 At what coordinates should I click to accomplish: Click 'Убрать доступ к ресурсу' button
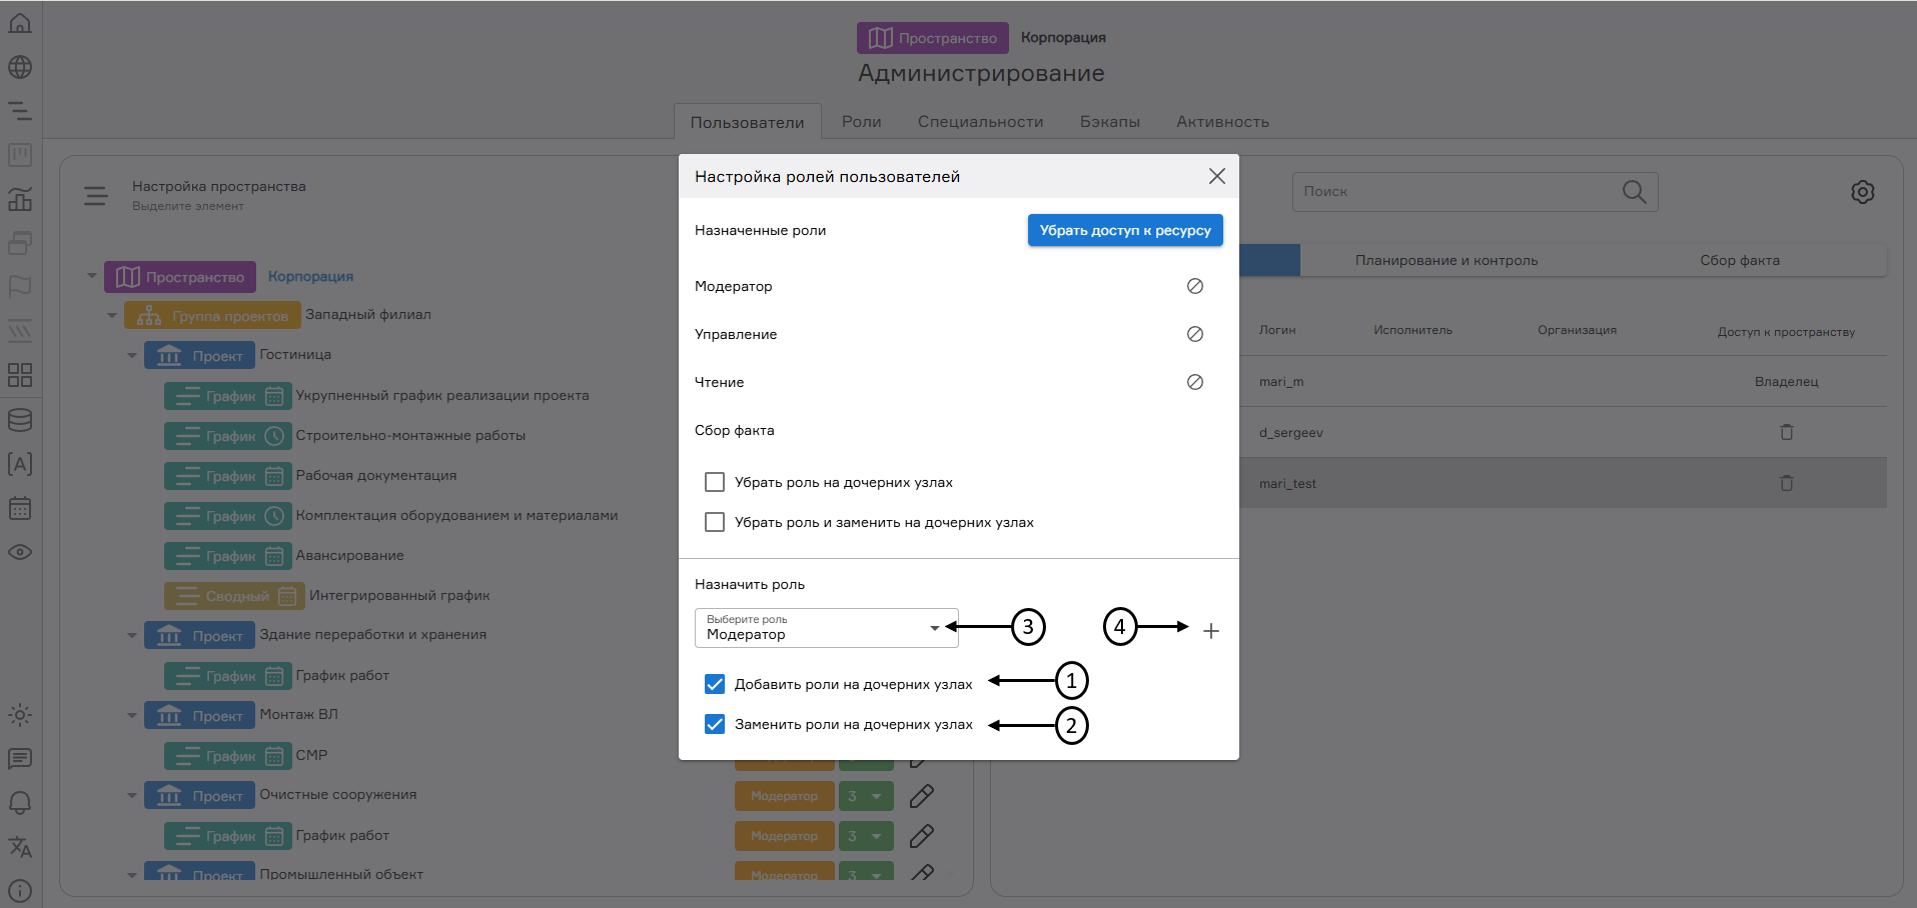(x=1124, y=230)
